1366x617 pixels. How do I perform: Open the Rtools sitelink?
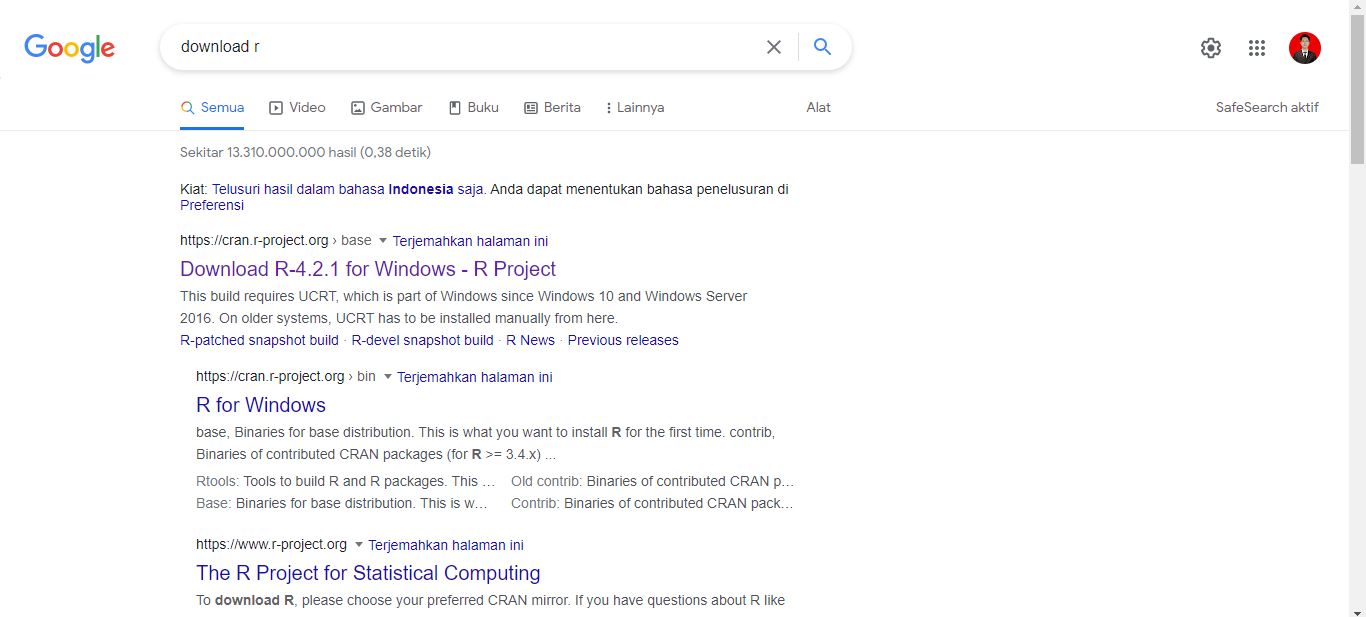pyautogui.click(x=217, y=481)
